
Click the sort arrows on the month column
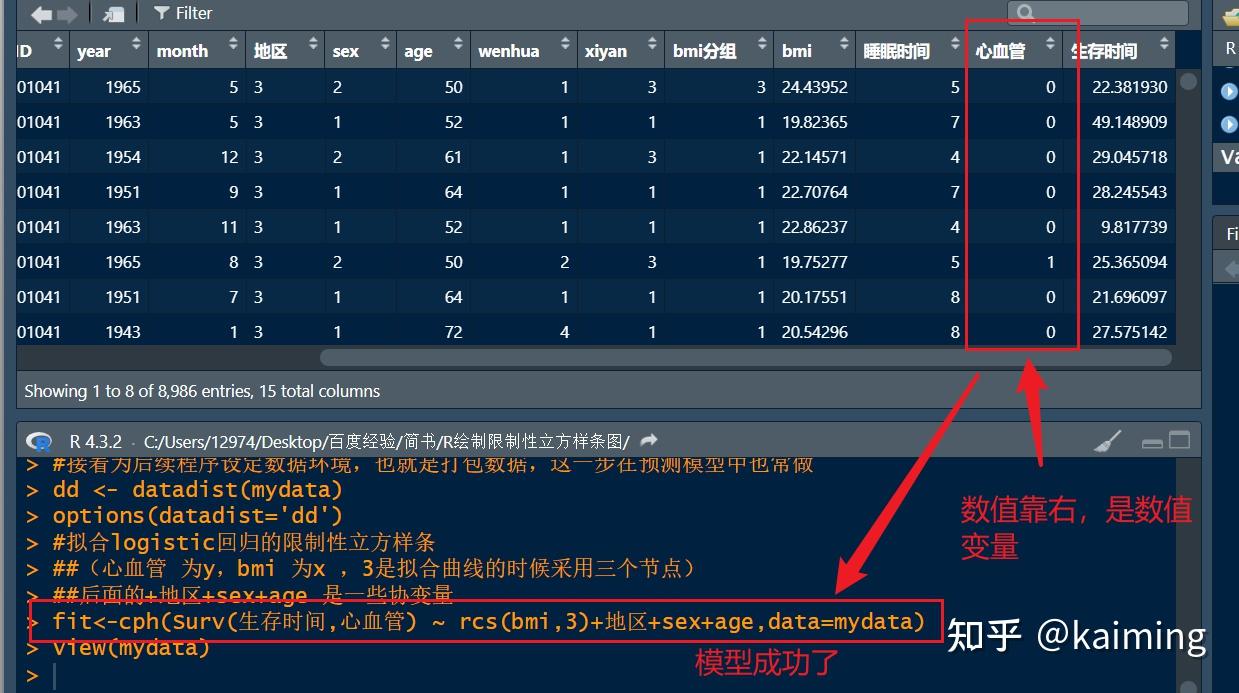point(232,44)
